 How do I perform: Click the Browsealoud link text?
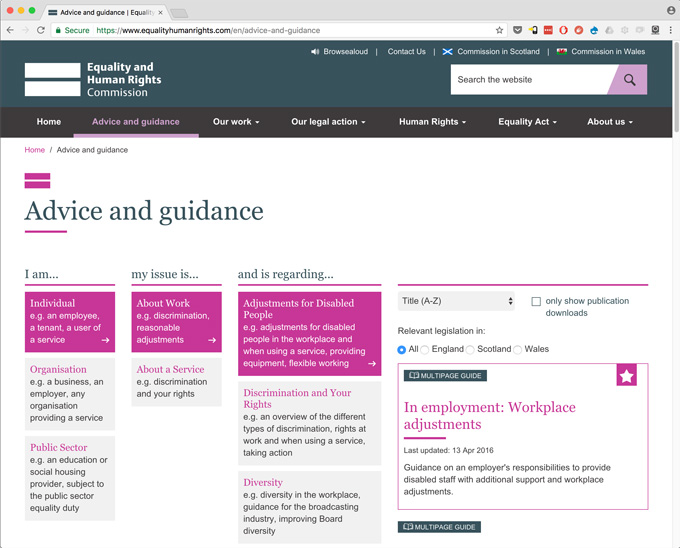click(346, 52)
